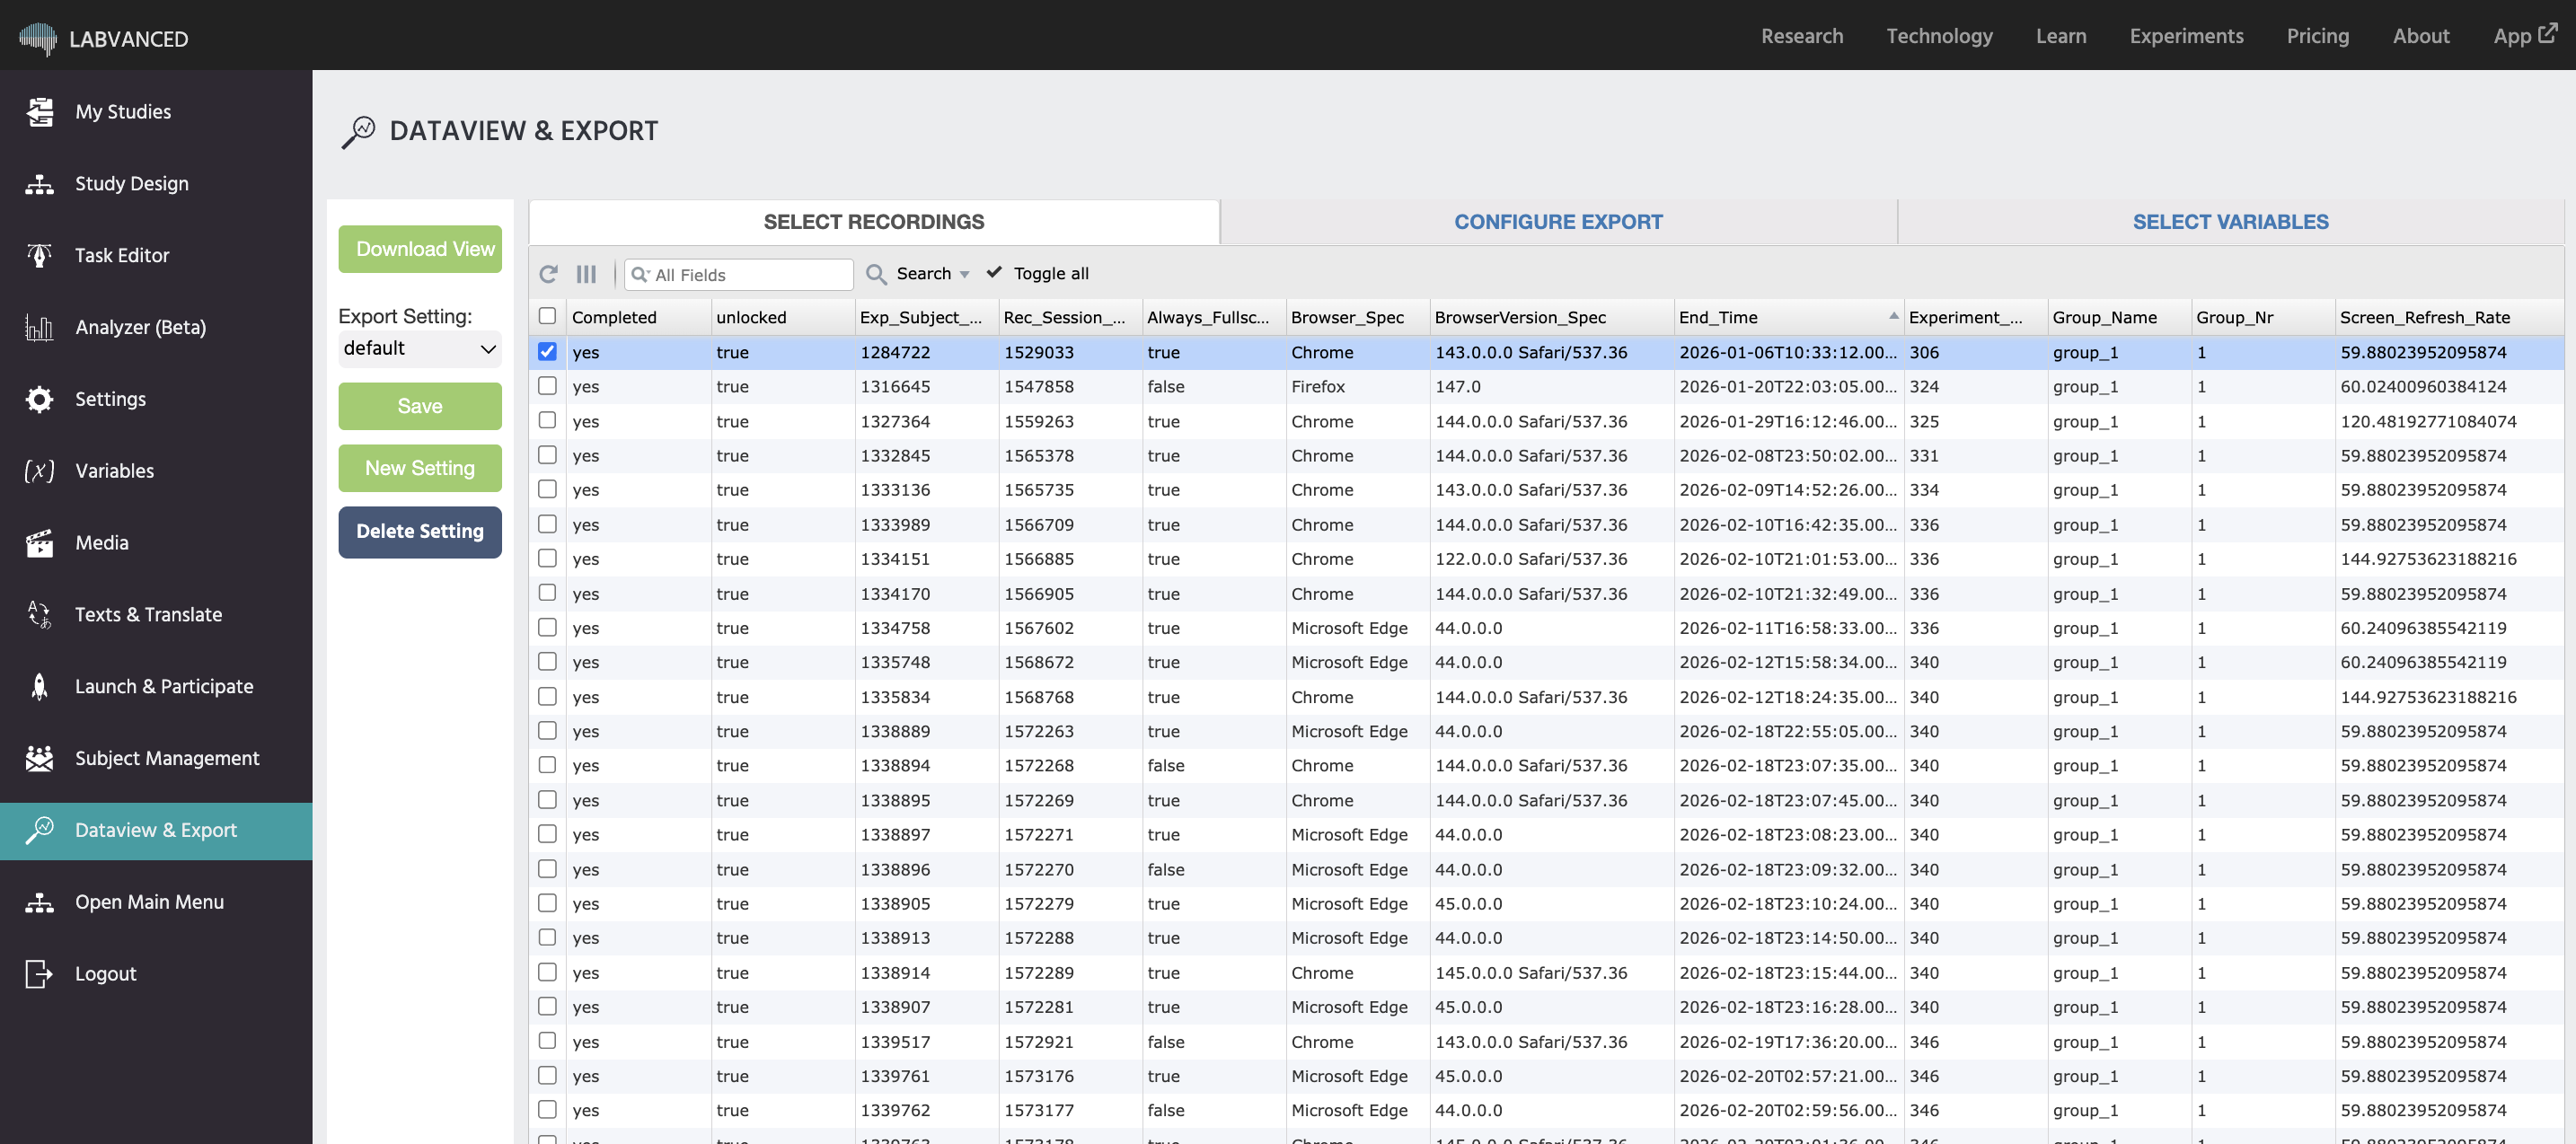The image size is (2576, 1144).
Task: Click the Task Editor pen icon
Action: pos(39,256)
